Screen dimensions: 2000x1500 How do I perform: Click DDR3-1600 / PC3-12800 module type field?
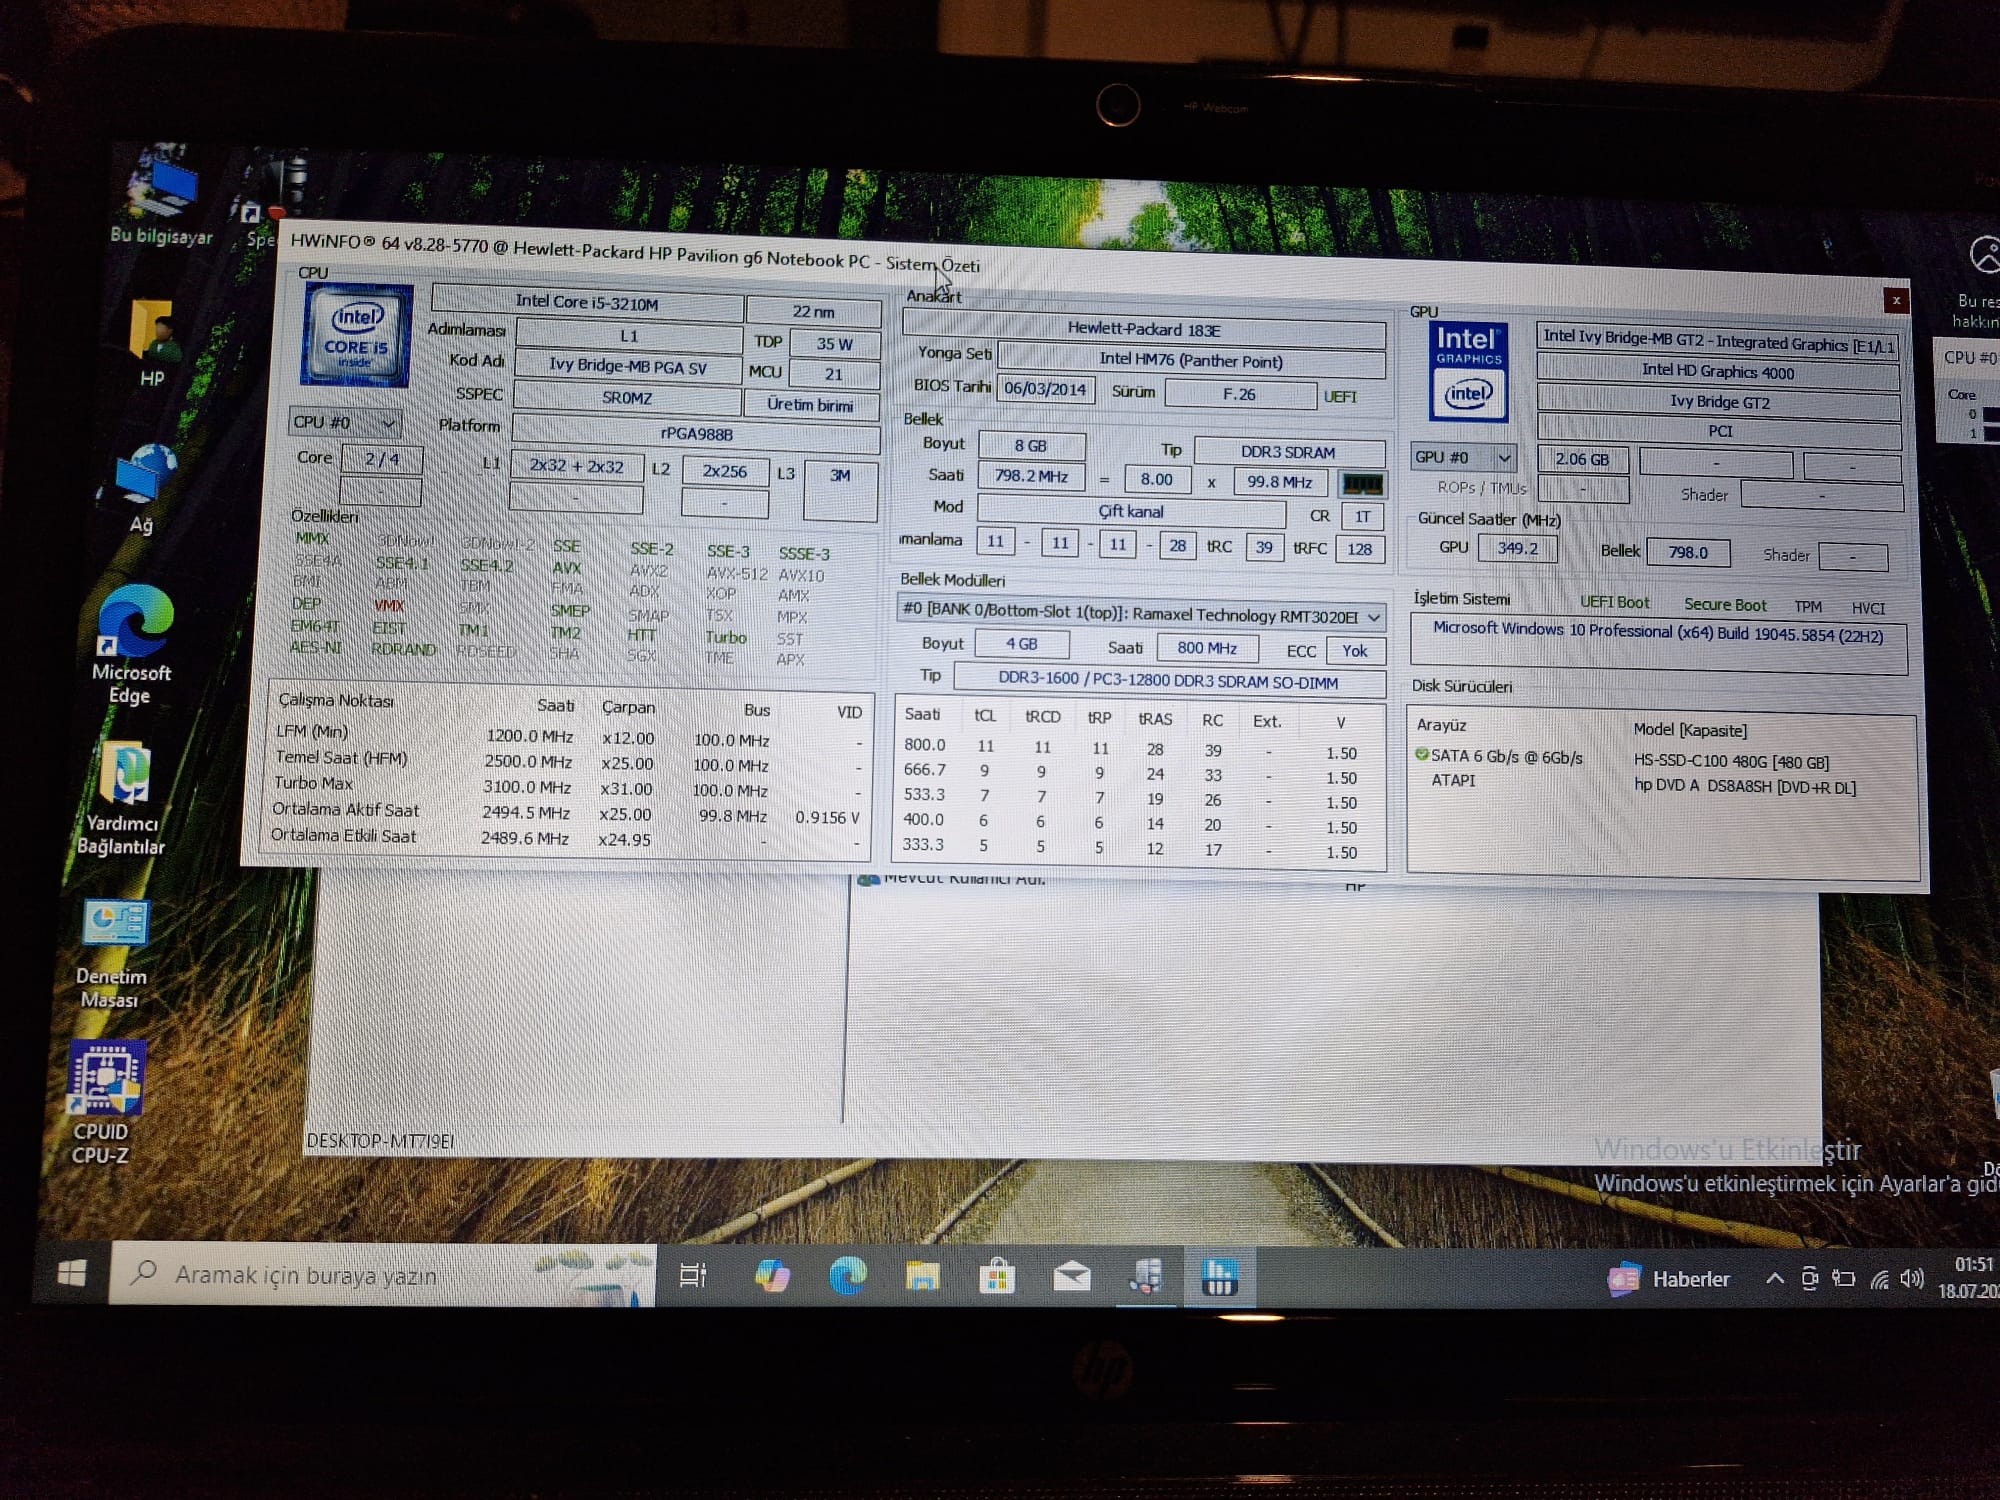pos(1168,682)
